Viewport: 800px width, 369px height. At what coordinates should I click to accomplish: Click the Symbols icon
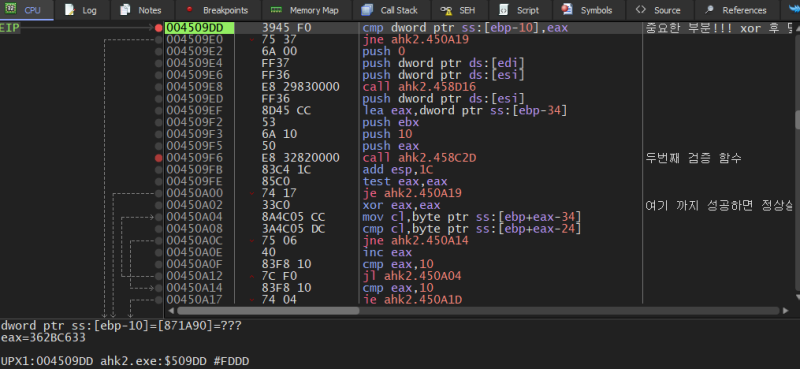(x=566, y=9)
